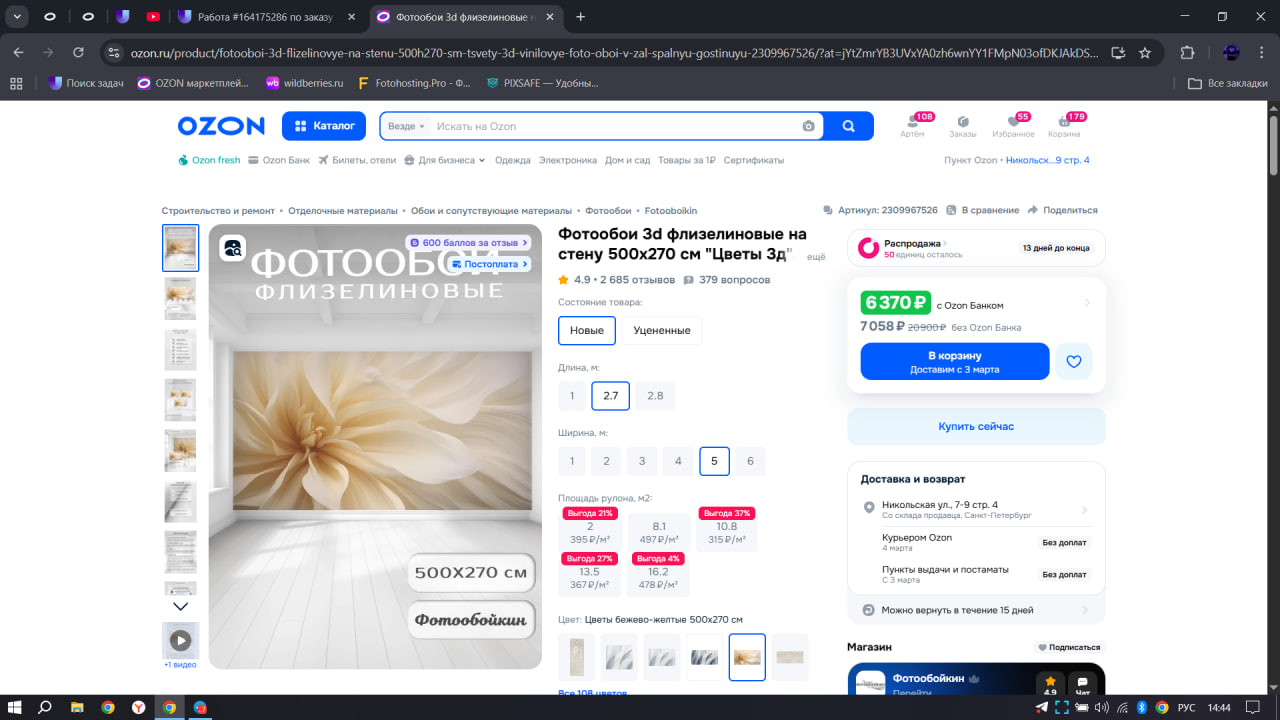Open the Windows Start menu
The image size is (1280, 720).
pyautogui.click(x=15, y=707)
